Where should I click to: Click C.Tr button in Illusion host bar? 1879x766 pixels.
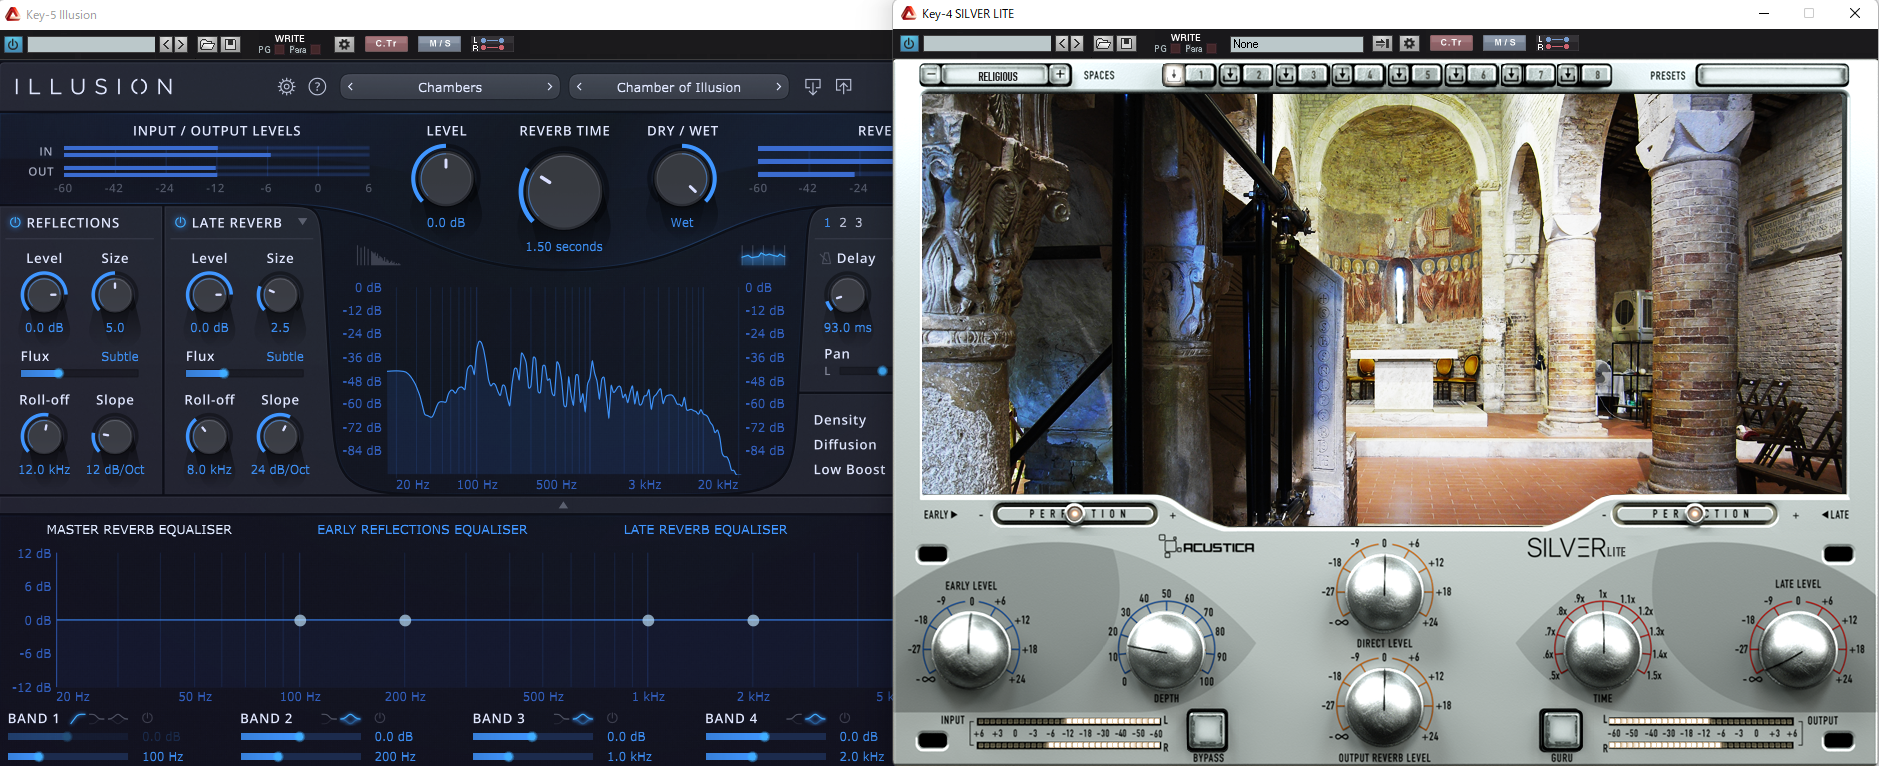click(386, 44)
